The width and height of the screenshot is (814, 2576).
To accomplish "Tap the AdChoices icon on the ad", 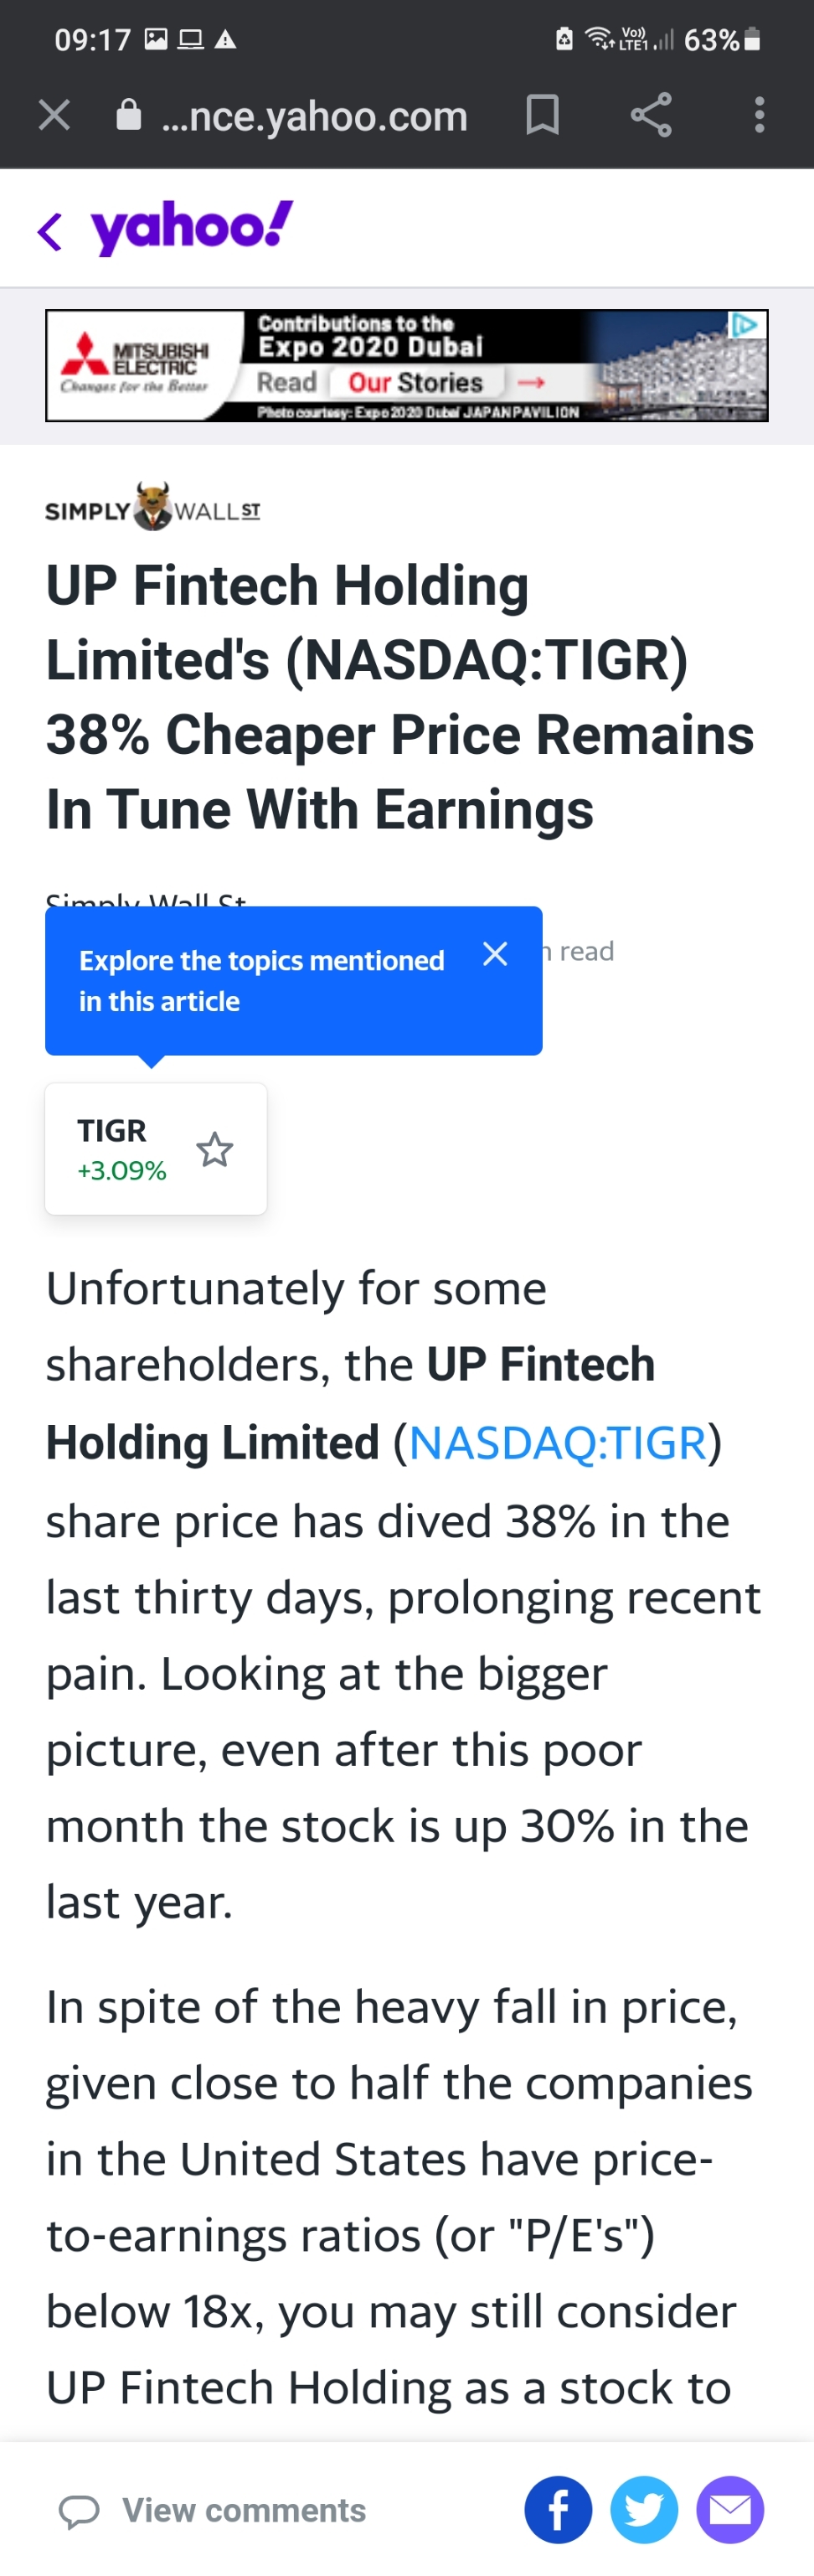I will click(745, 325).
